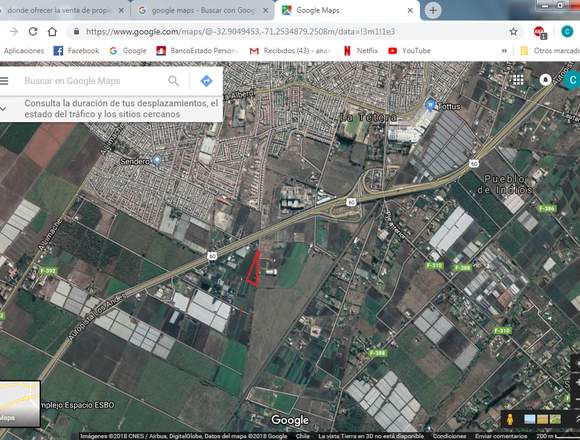
Task: Click the yellow imagery thumbnail near Pegman
Action: [542, 419]
